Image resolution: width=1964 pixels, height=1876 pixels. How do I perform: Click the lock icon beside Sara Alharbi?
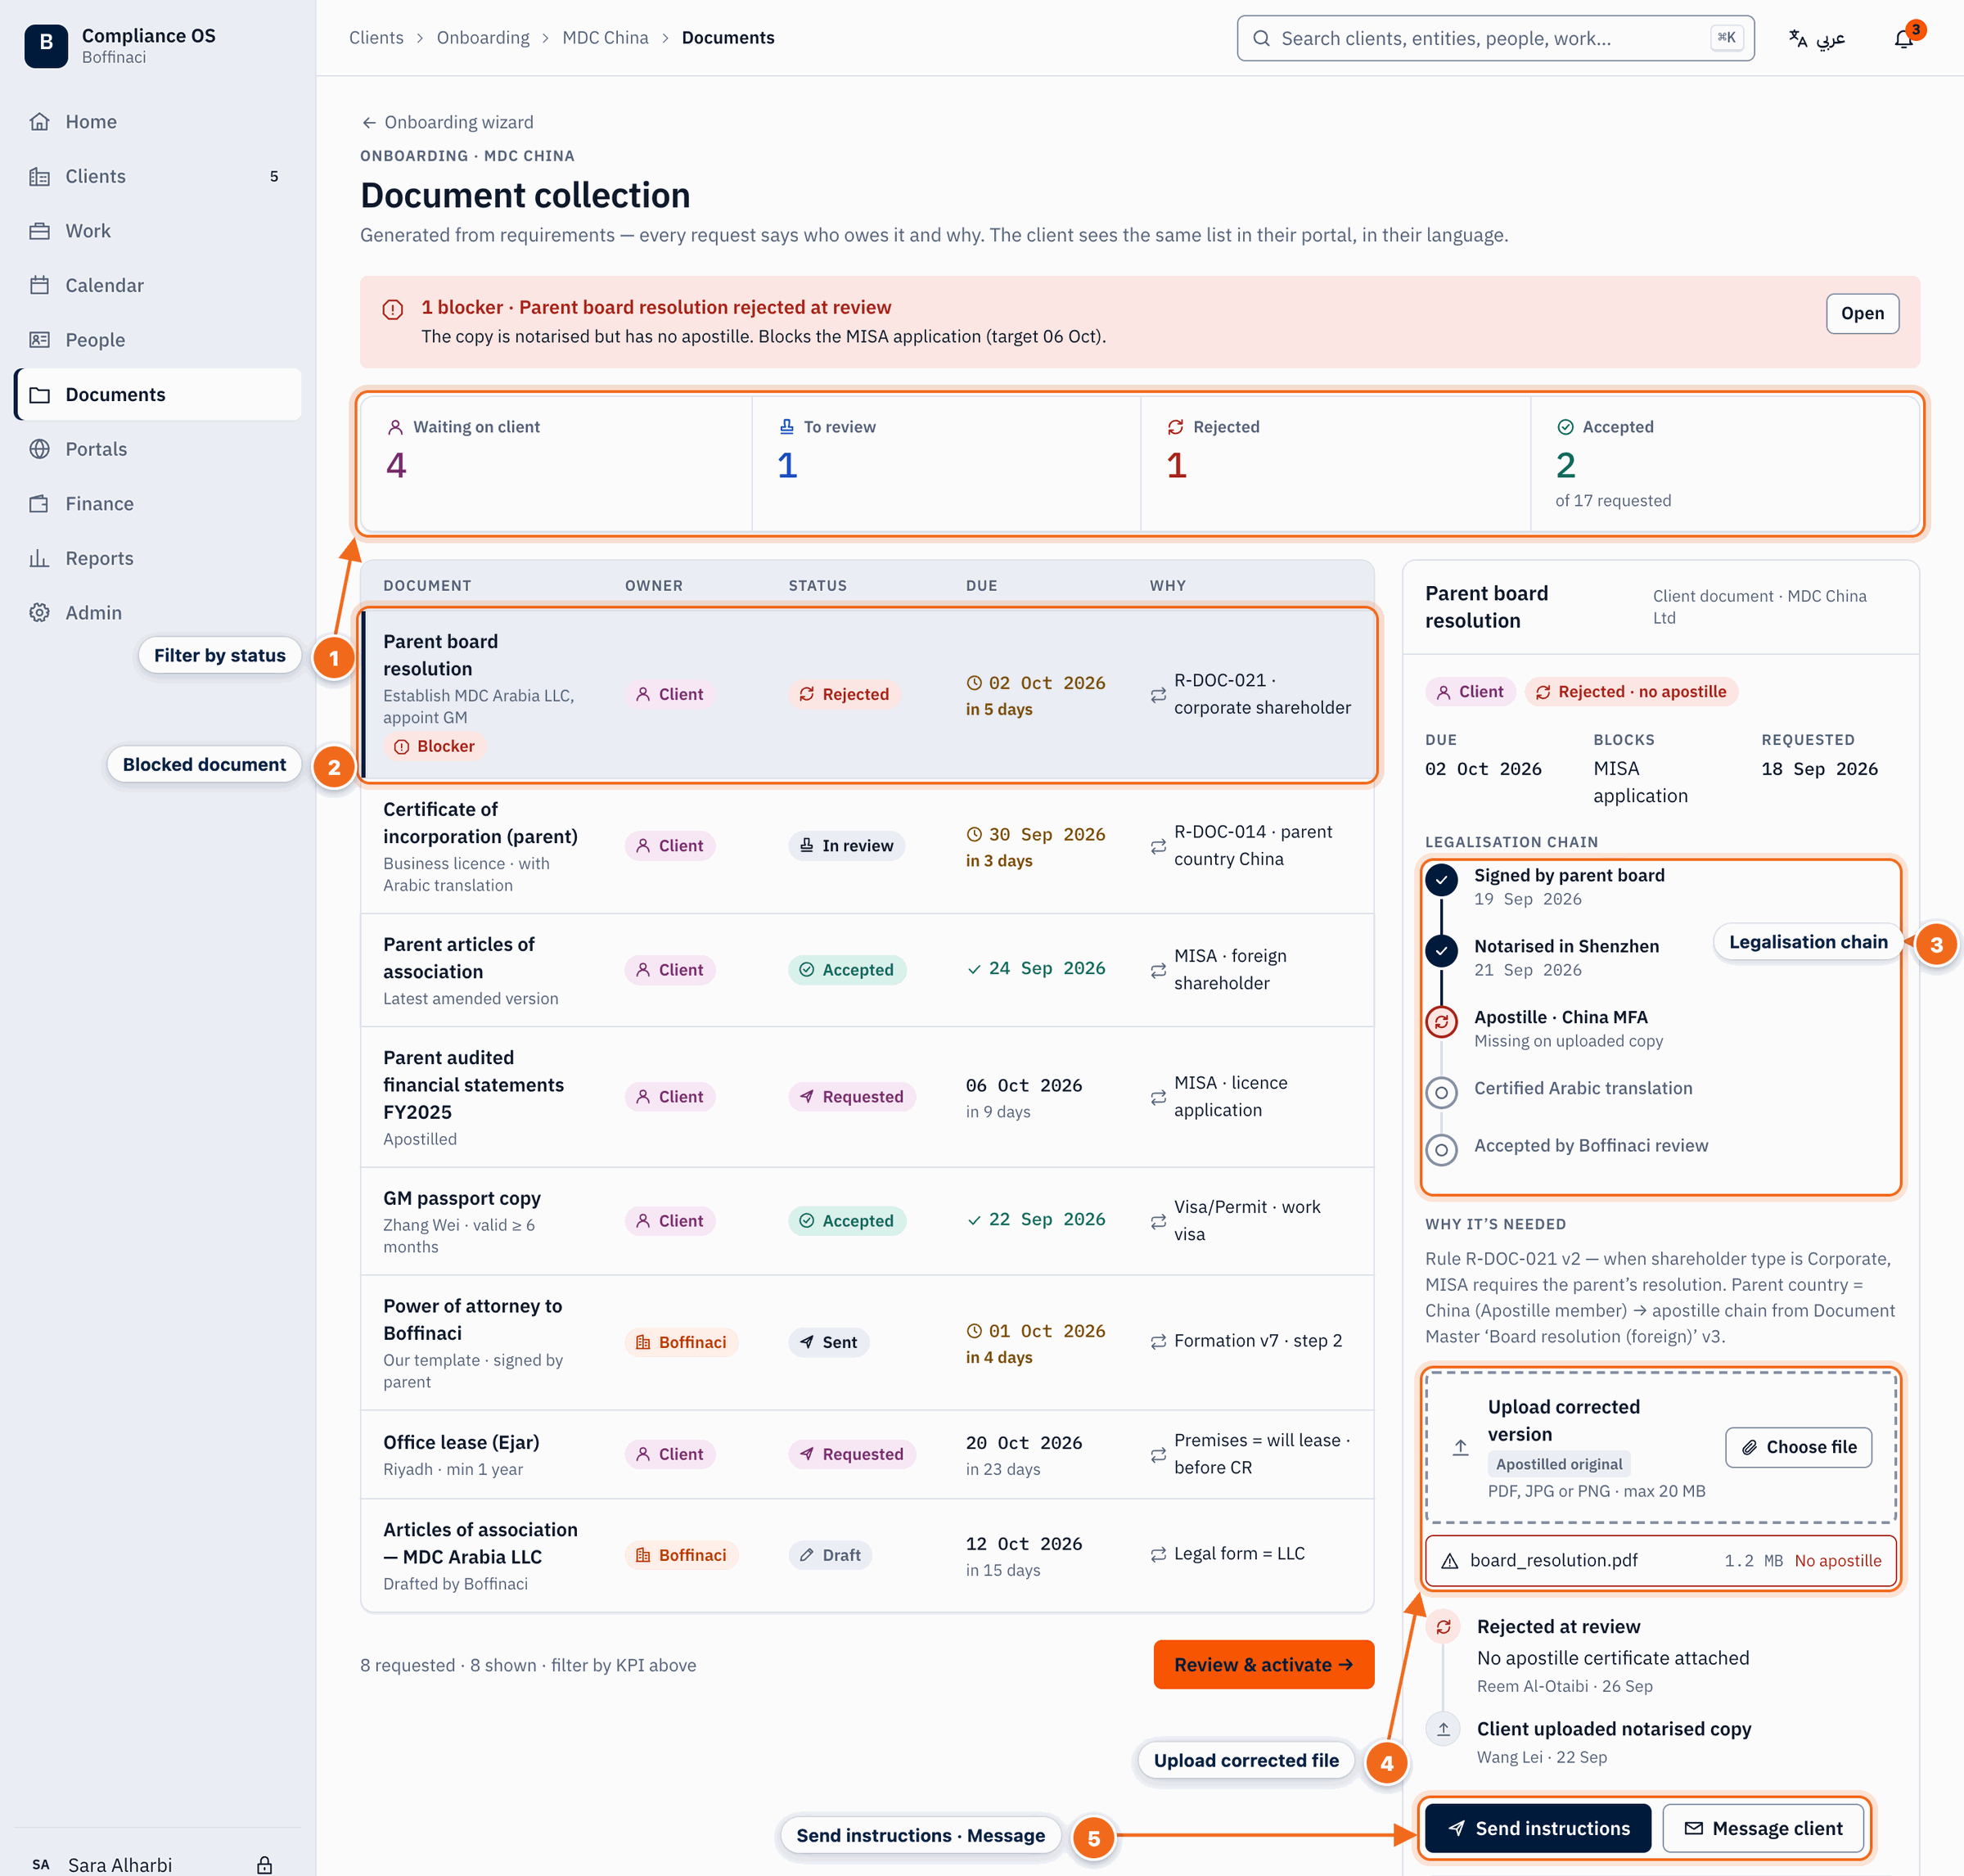264,1864
